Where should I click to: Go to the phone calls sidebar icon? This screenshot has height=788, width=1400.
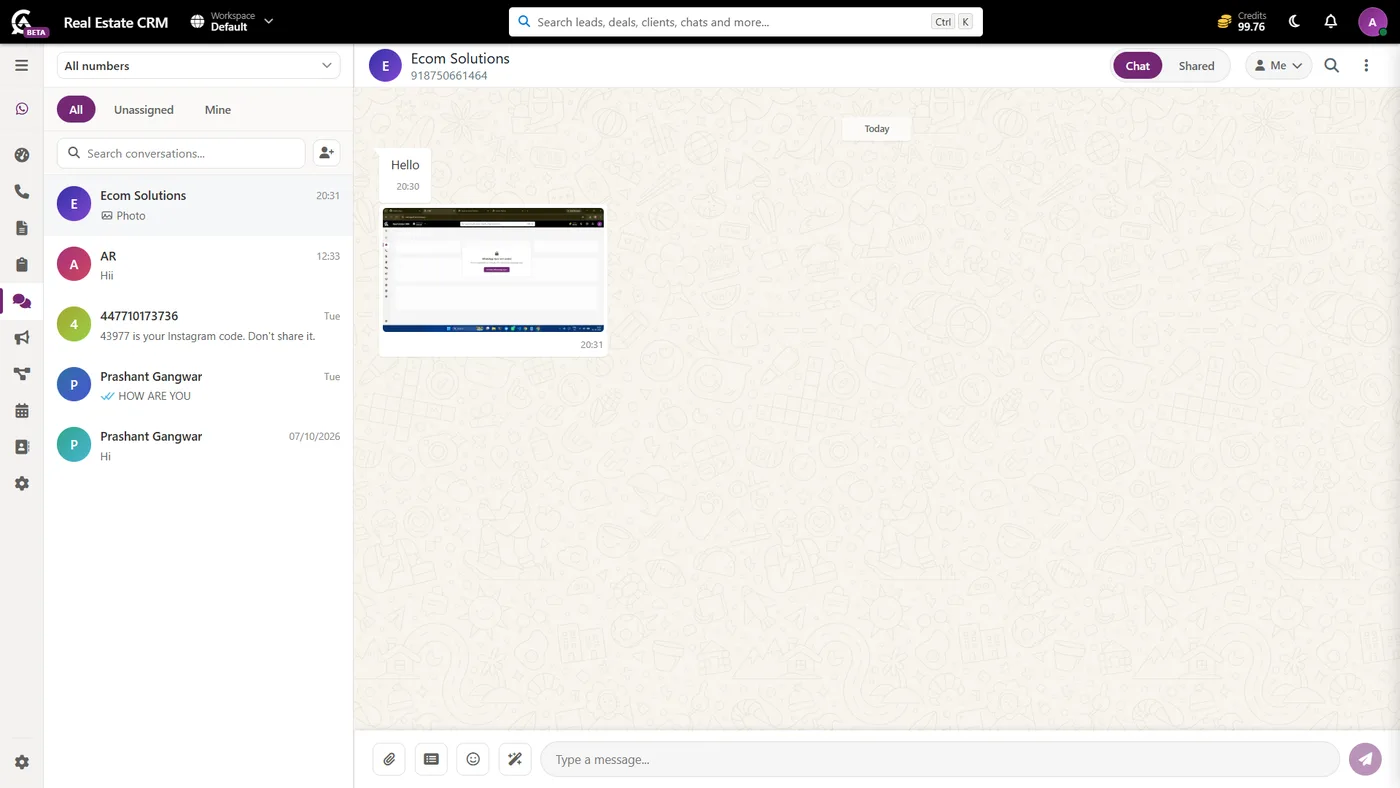tap(21, 191)
